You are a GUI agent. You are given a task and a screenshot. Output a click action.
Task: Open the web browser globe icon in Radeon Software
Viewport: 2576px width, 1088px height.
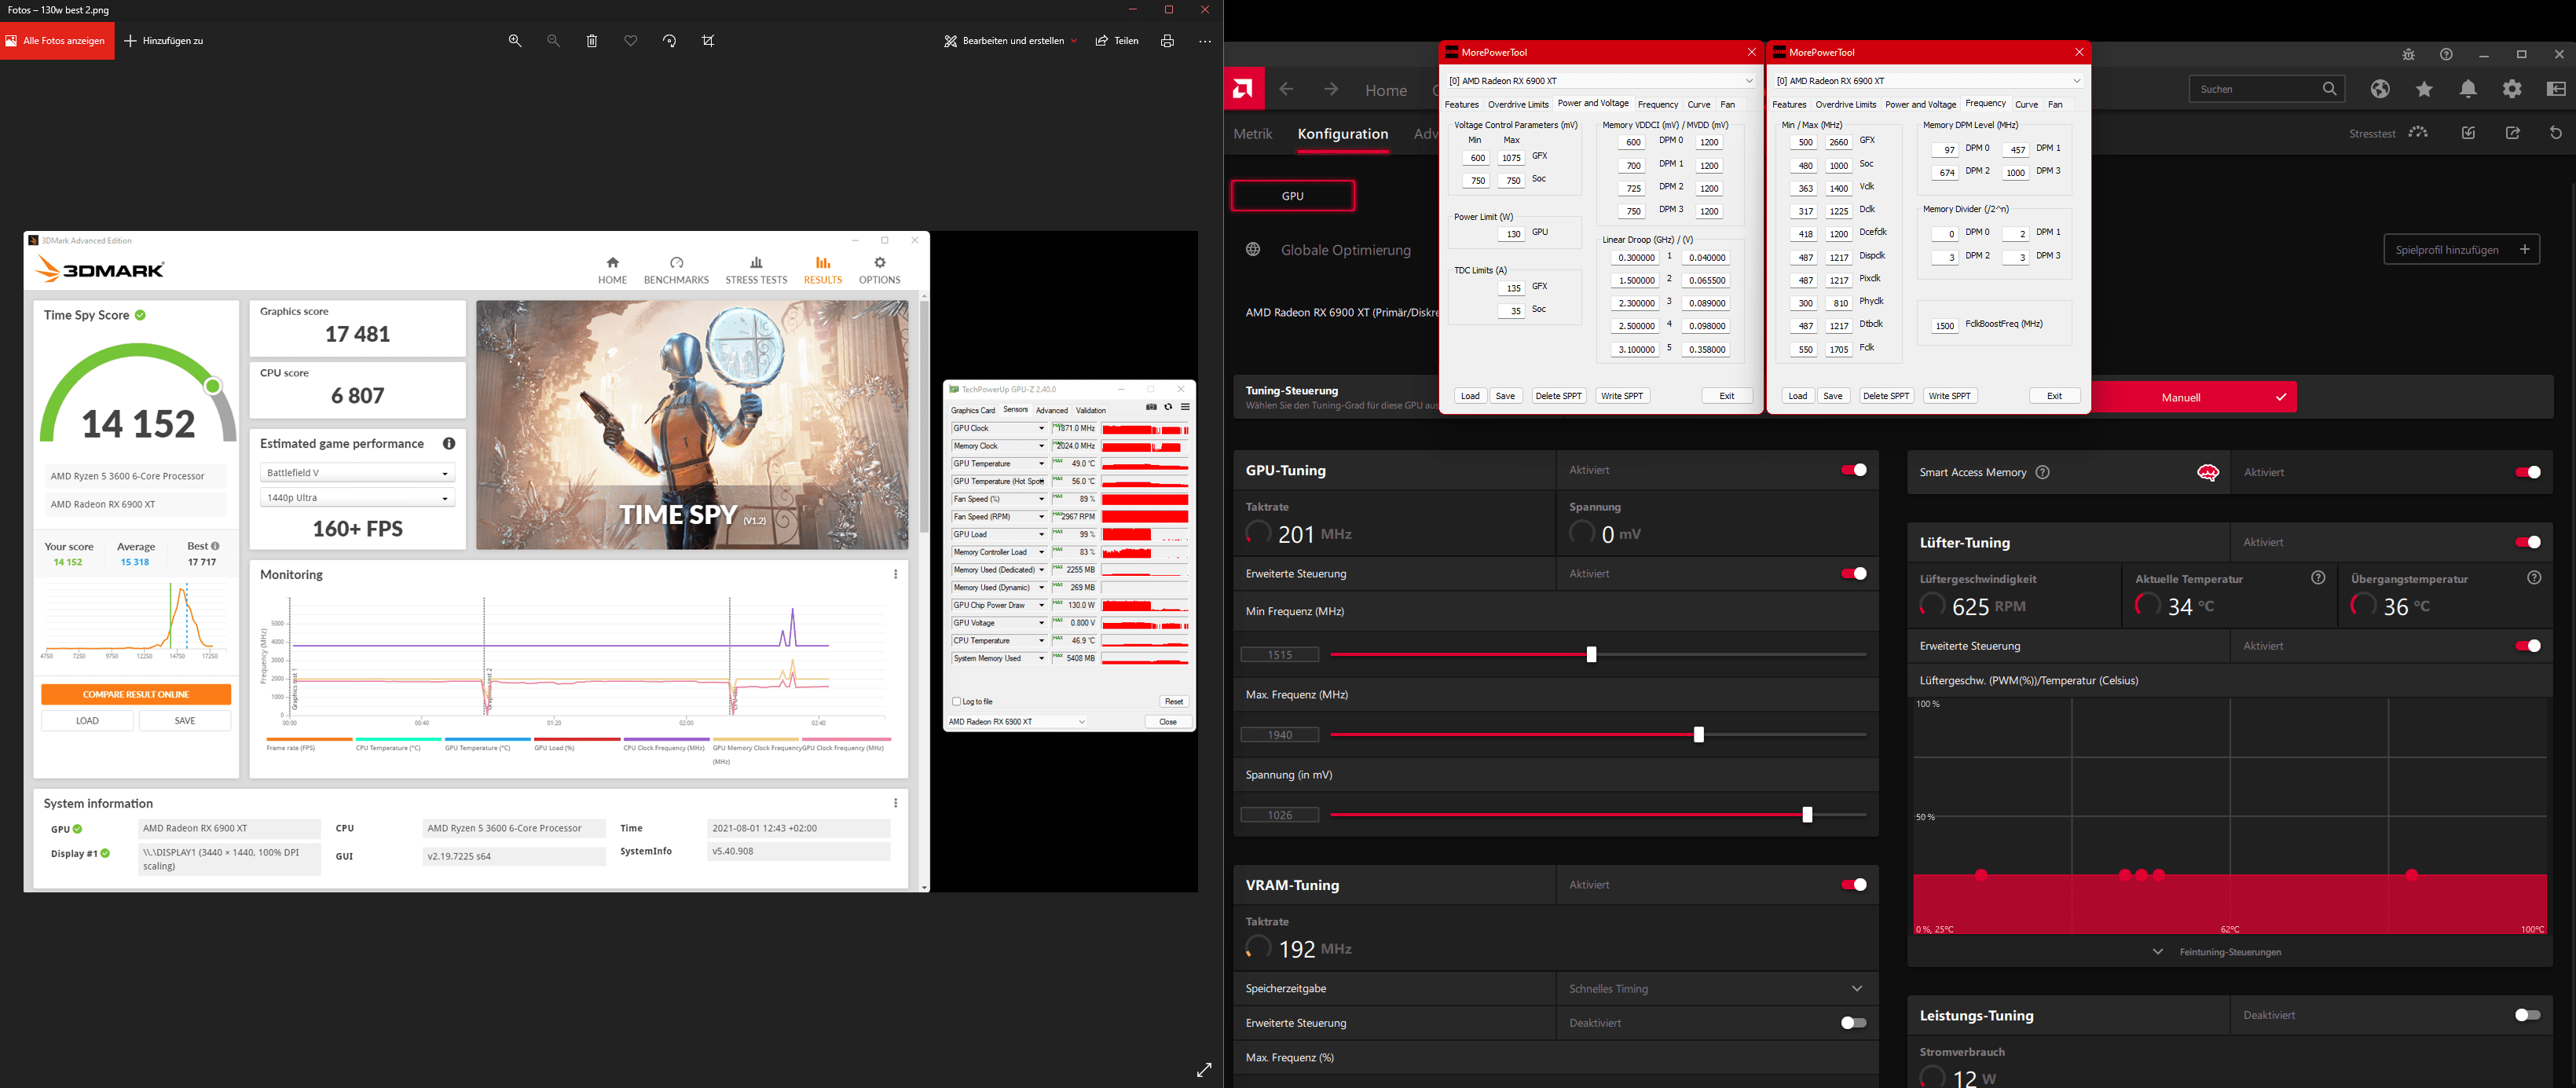click(2380, 89)
